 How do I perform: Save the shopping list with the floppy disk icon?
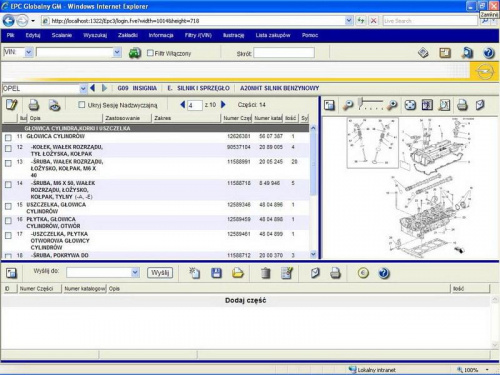click(216, 273)
